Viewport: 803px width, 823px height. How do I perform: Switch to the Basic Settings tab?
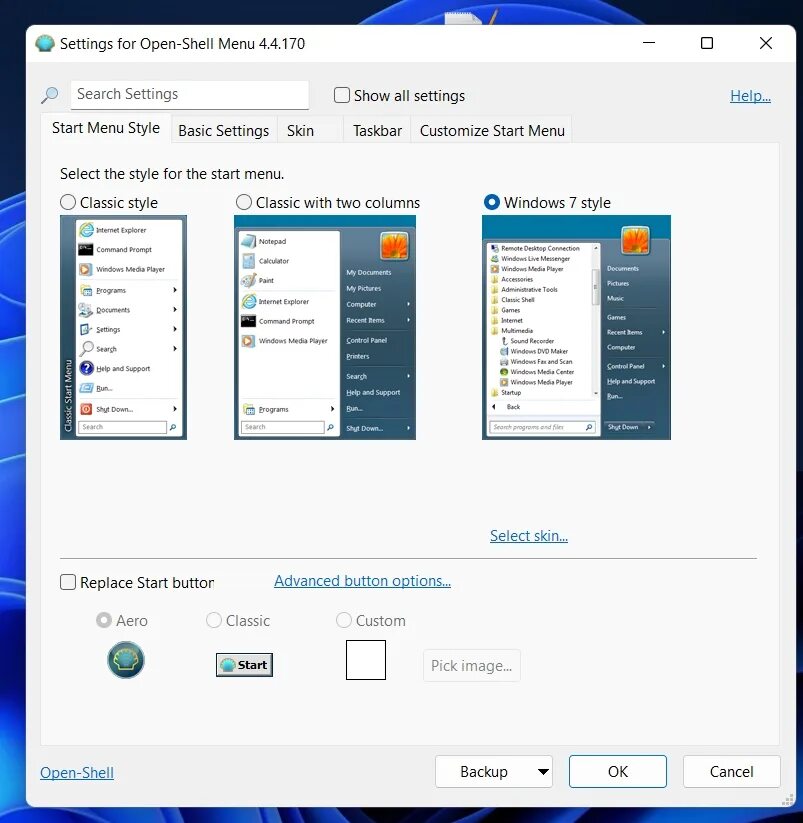(x=224, y=130)
